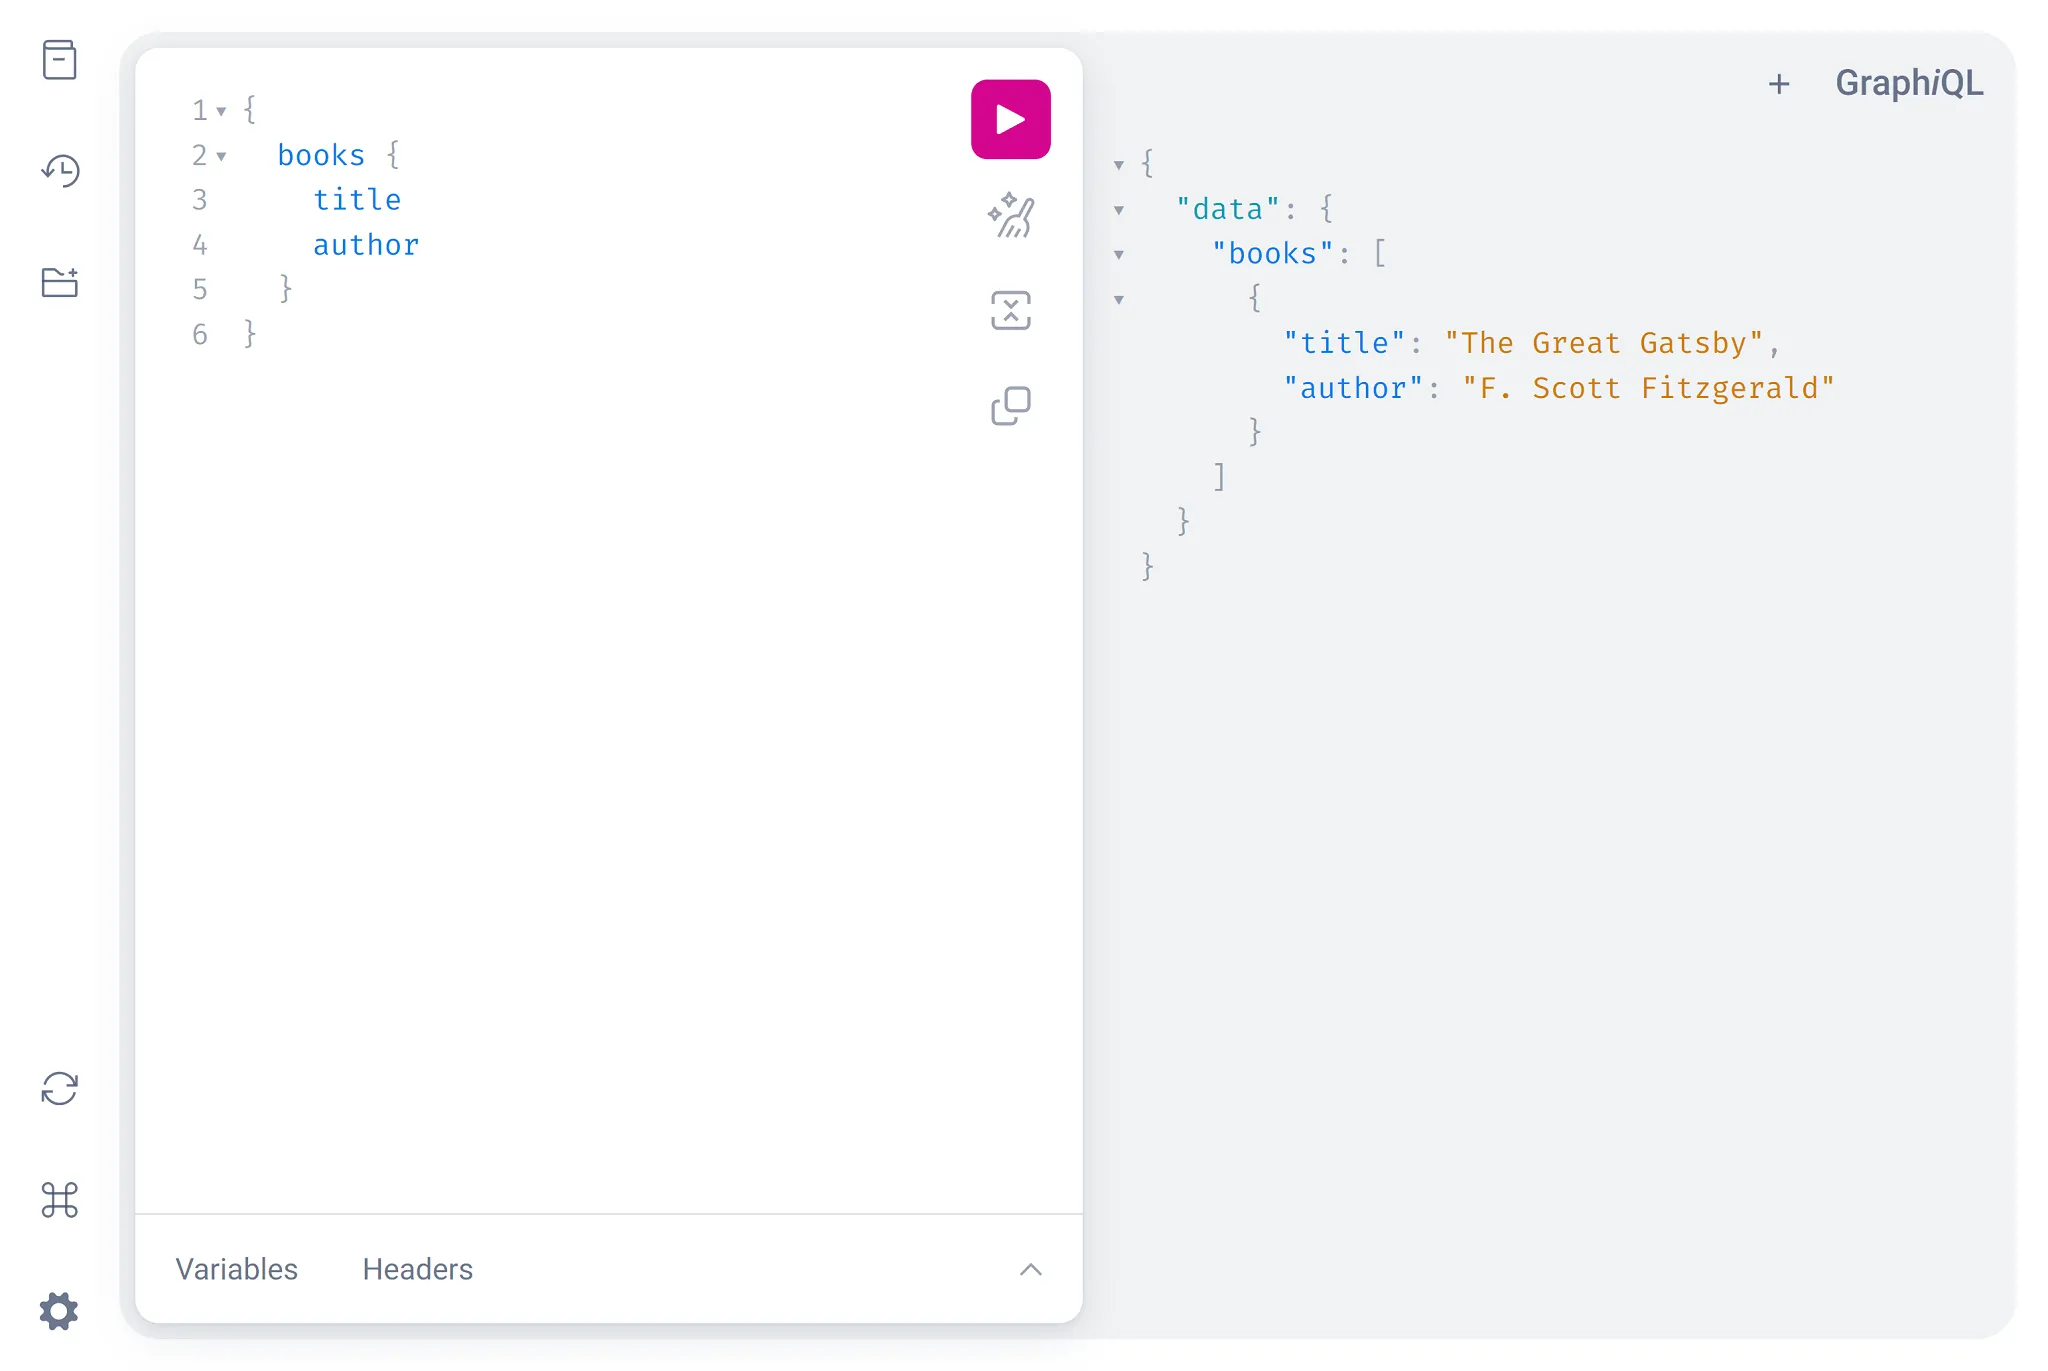Add a new tab with the plus button
Image resolution: width=2048 pixels, height=1371 pixels.
tap(1781, 83)
